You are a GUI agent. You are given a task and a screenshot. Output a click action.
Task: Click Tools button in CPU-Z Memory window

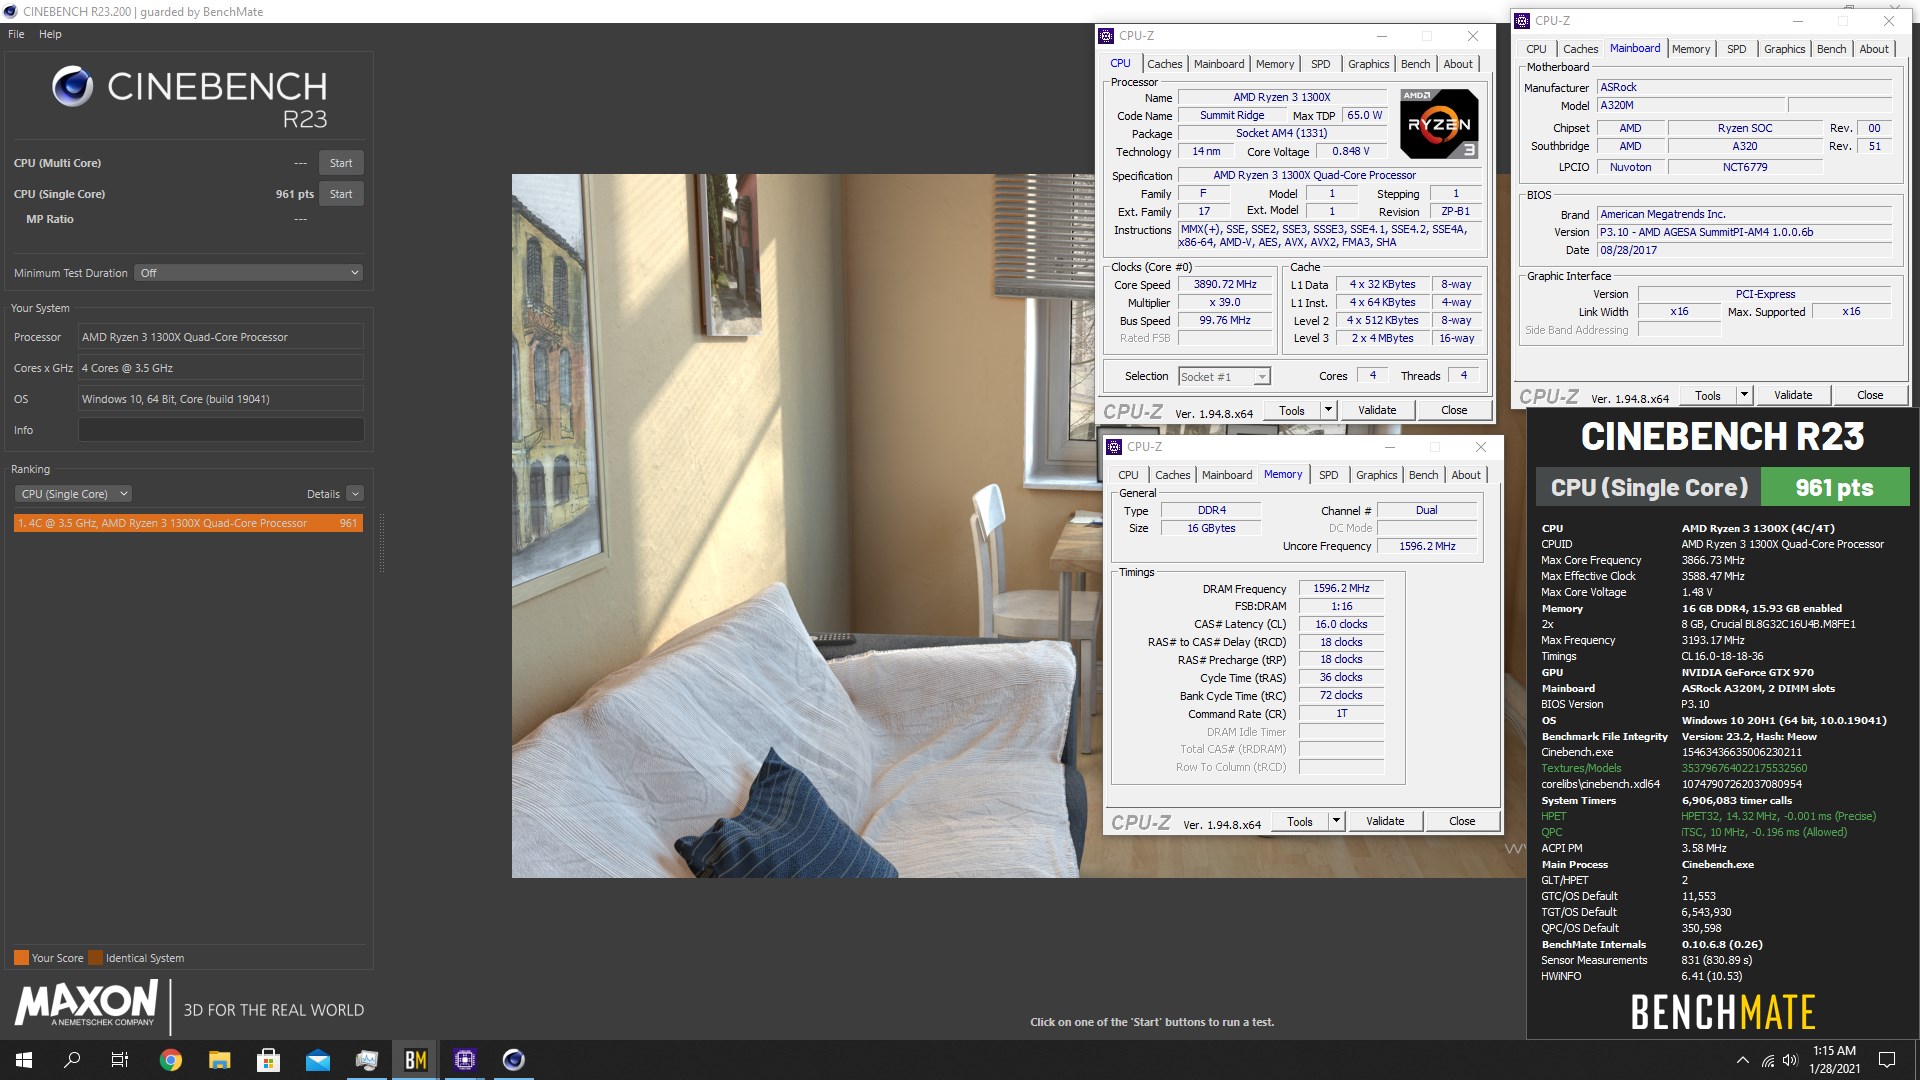pyautogui.click(x=1300, y=821)
